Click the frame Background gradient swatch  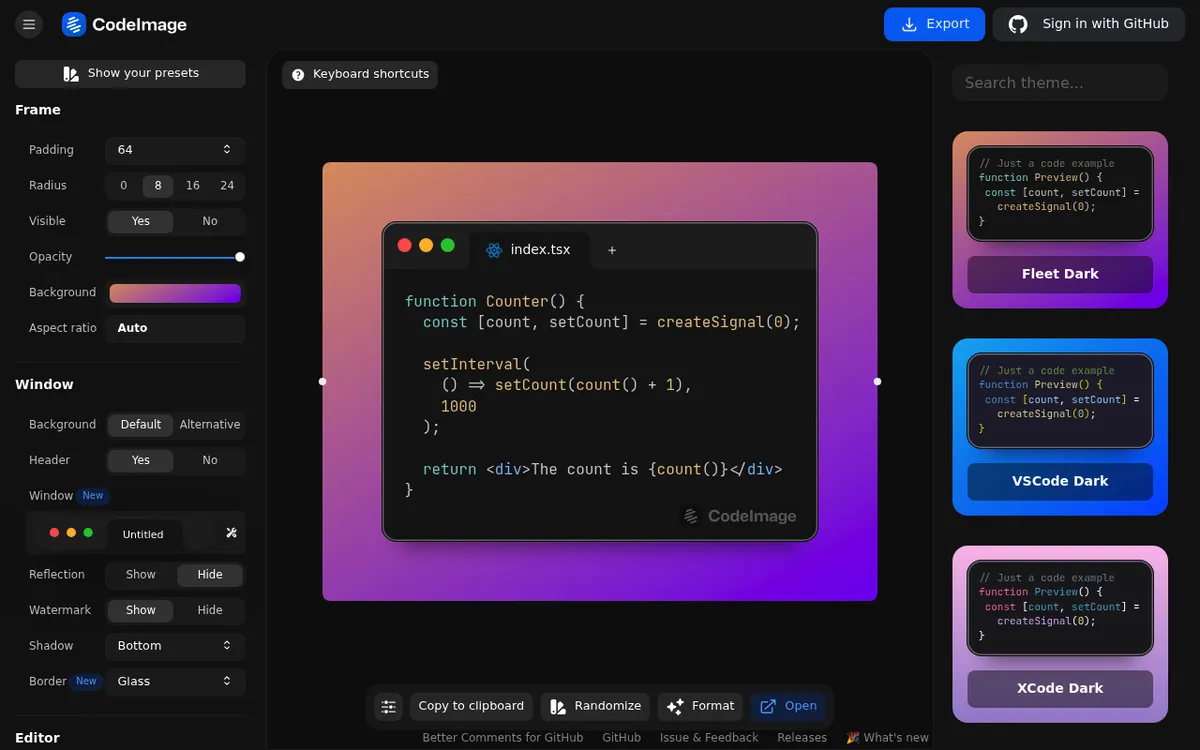175,293
